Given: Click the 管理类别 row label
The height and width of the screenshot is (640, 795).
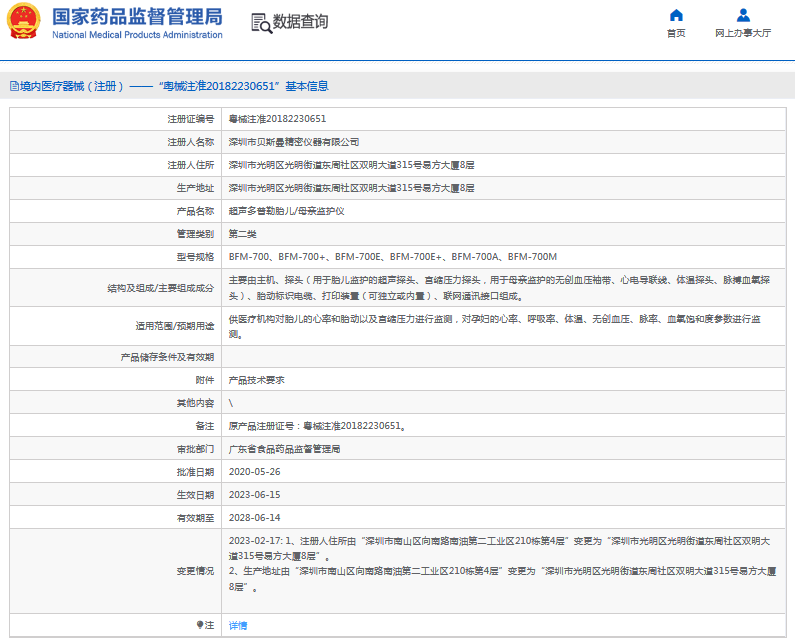Looking at the screenshot, I should tap(195, 234).
